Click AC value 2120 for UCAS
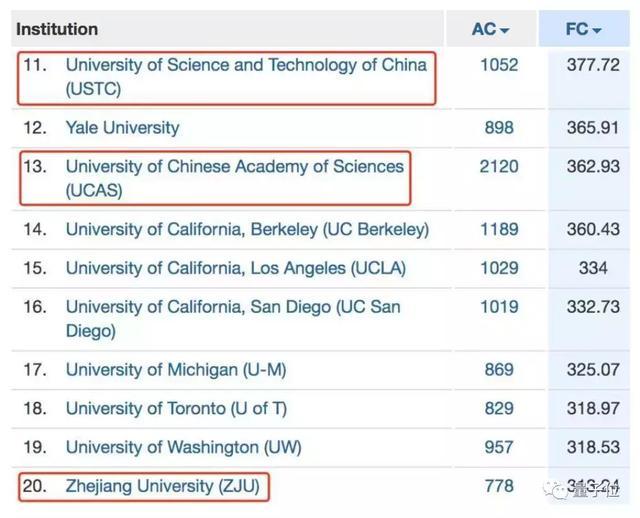The width and height of the screenshot is (640, 518). 499,166
